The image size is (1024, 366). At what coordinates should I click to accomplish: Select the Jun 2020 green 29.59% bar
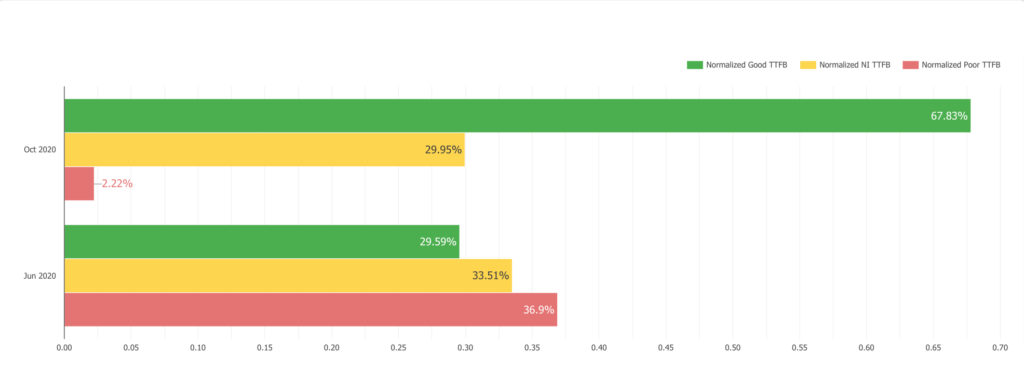262,241
